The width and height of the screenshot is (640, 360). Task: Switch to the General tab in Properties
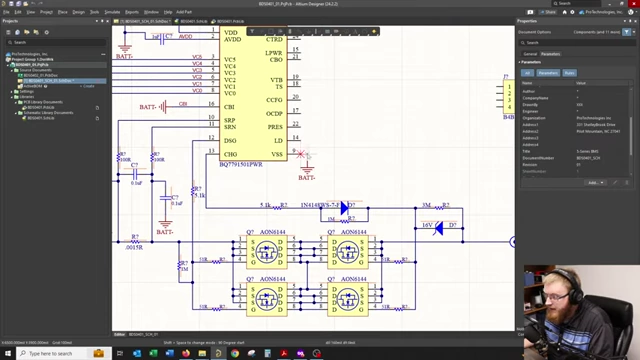point(530,54)
